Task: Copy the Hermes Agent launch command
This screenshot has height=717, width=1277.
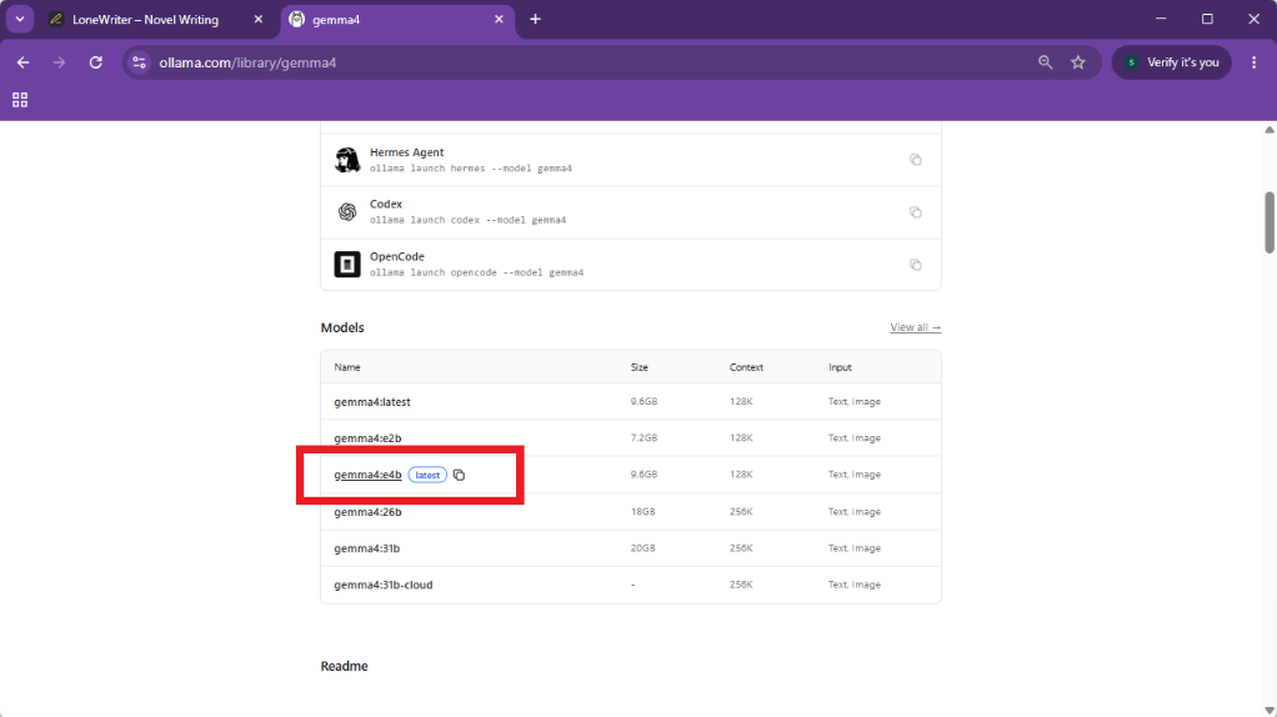Action: (915, 160)
